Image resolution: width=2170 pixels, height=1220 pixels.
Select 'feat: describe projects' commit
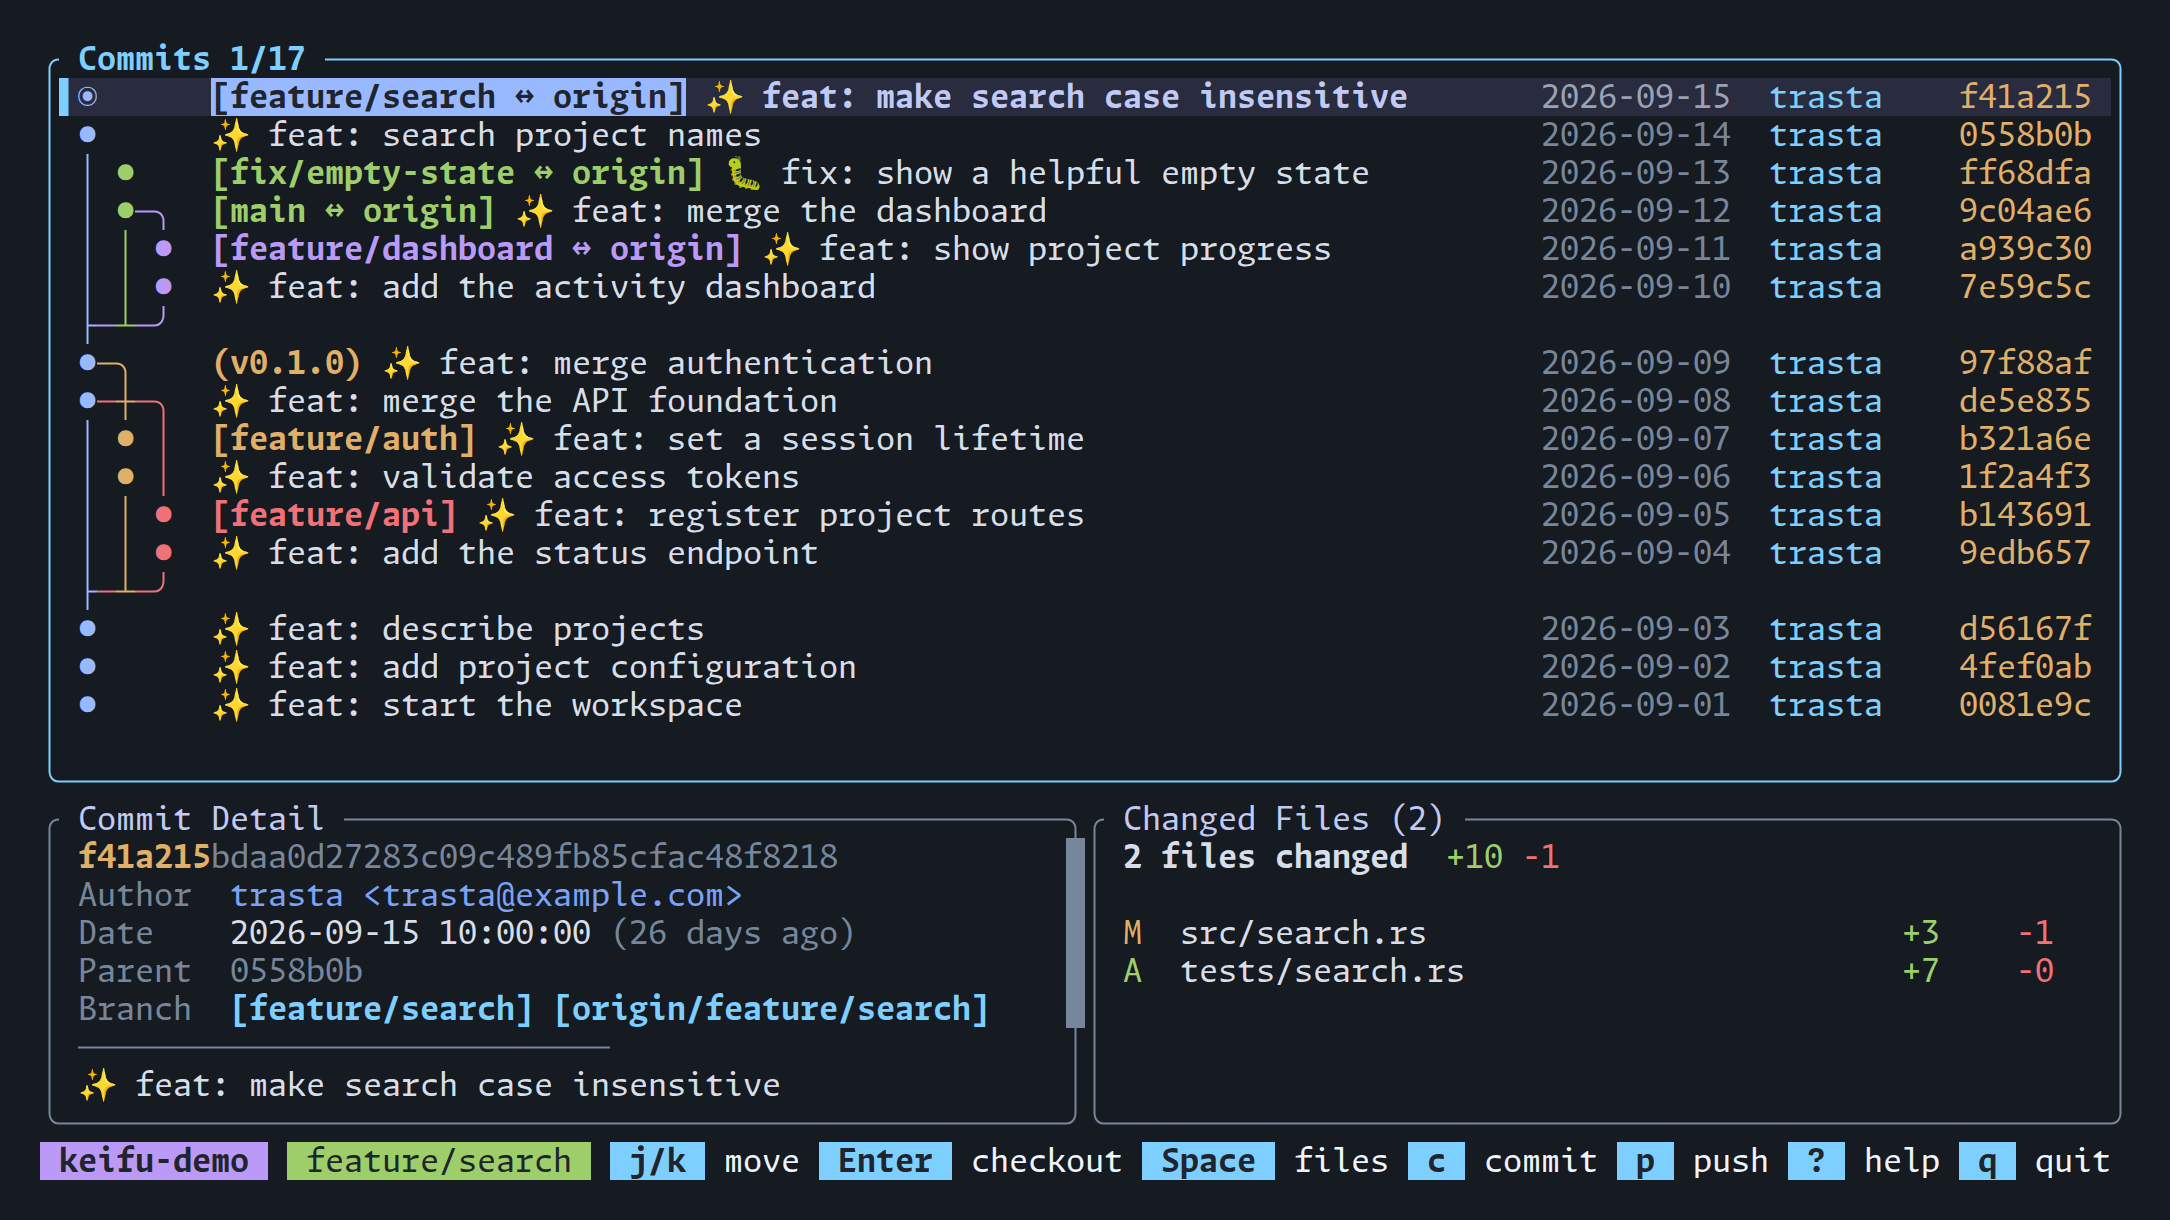click(1085, 629)
